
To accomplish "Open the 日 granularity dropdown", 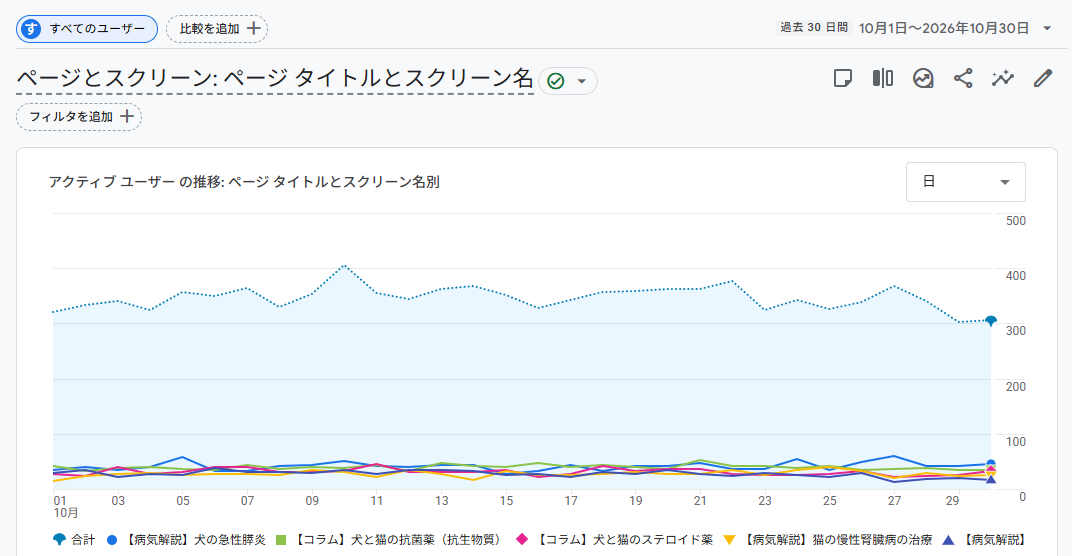I will point(965,182).
